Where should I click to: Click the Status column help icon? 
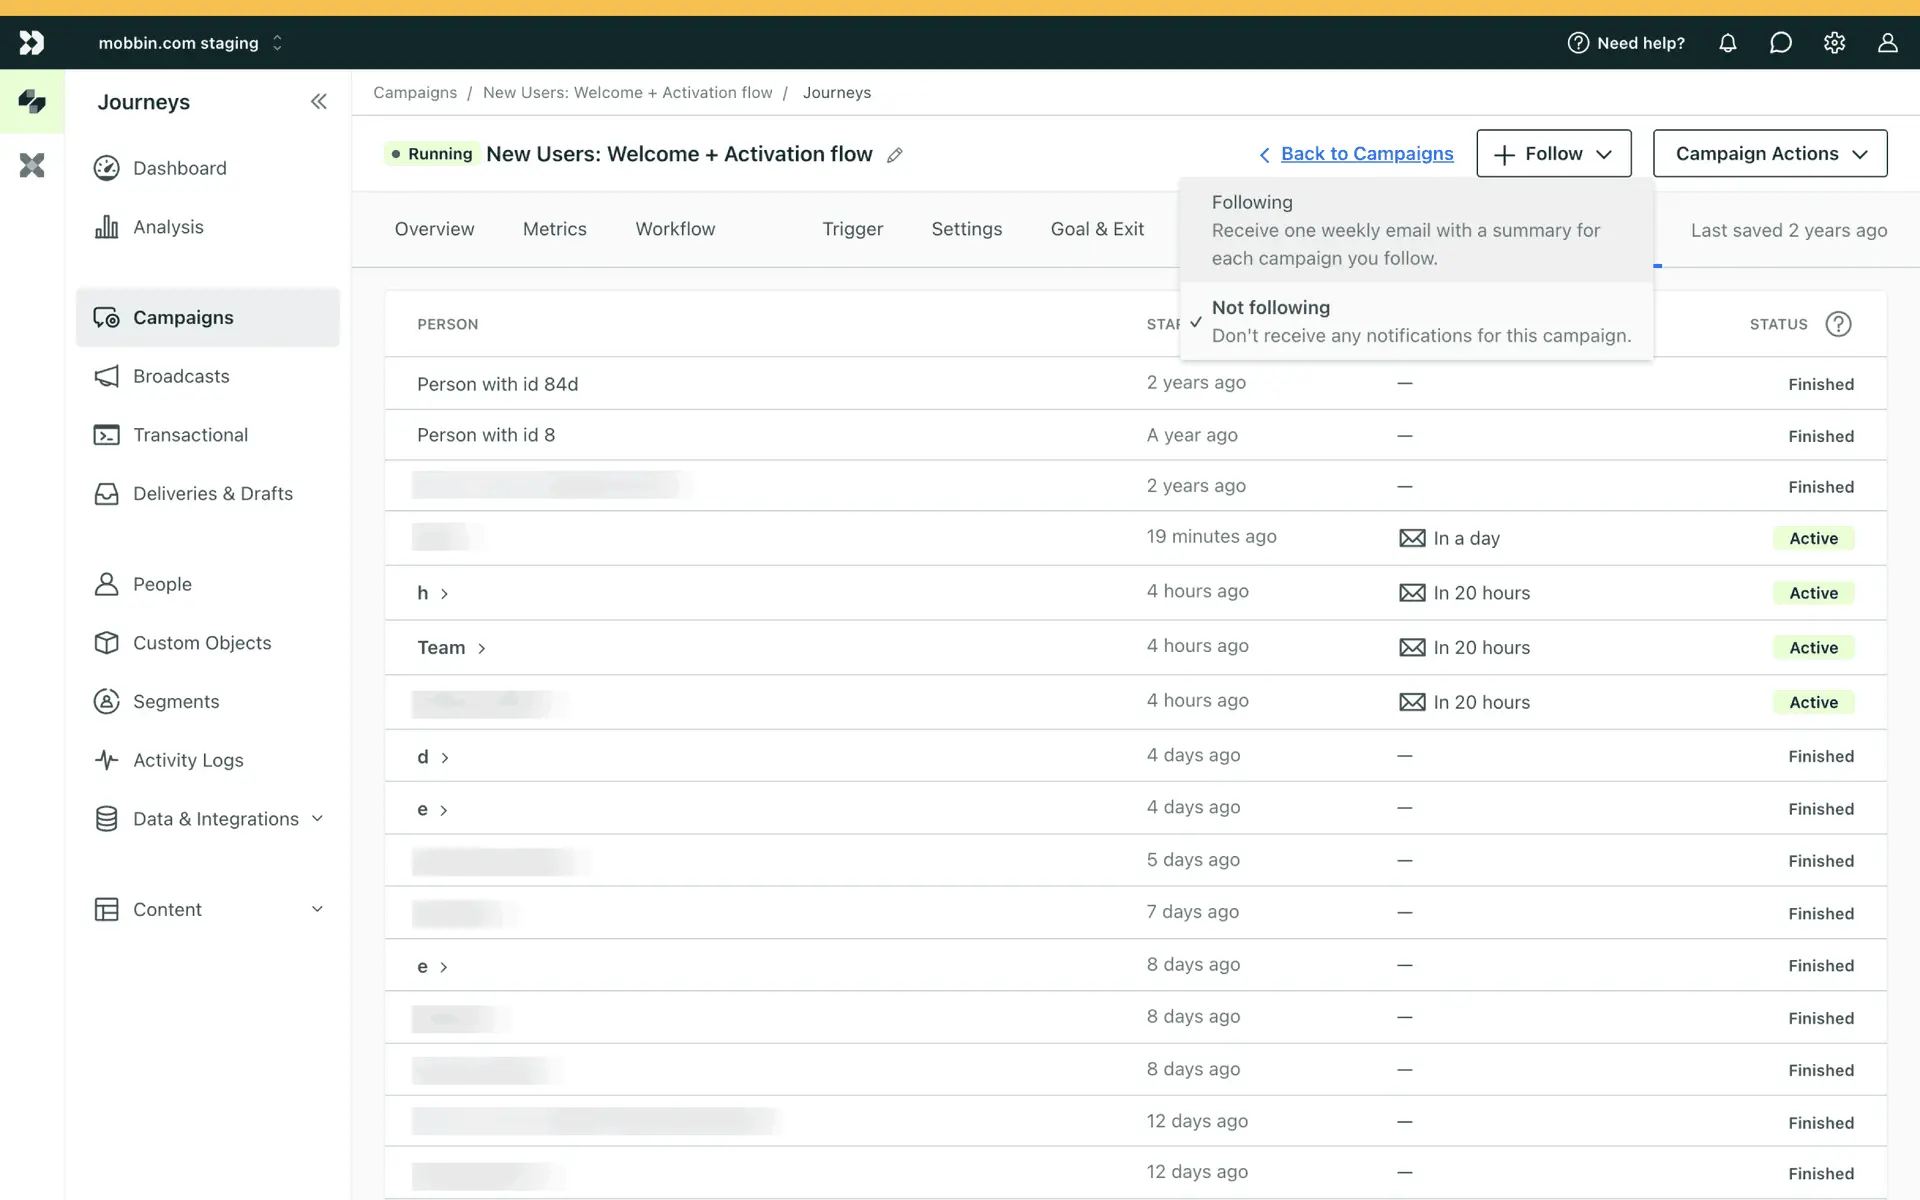pyautogui.click(x=1838, y=324)
